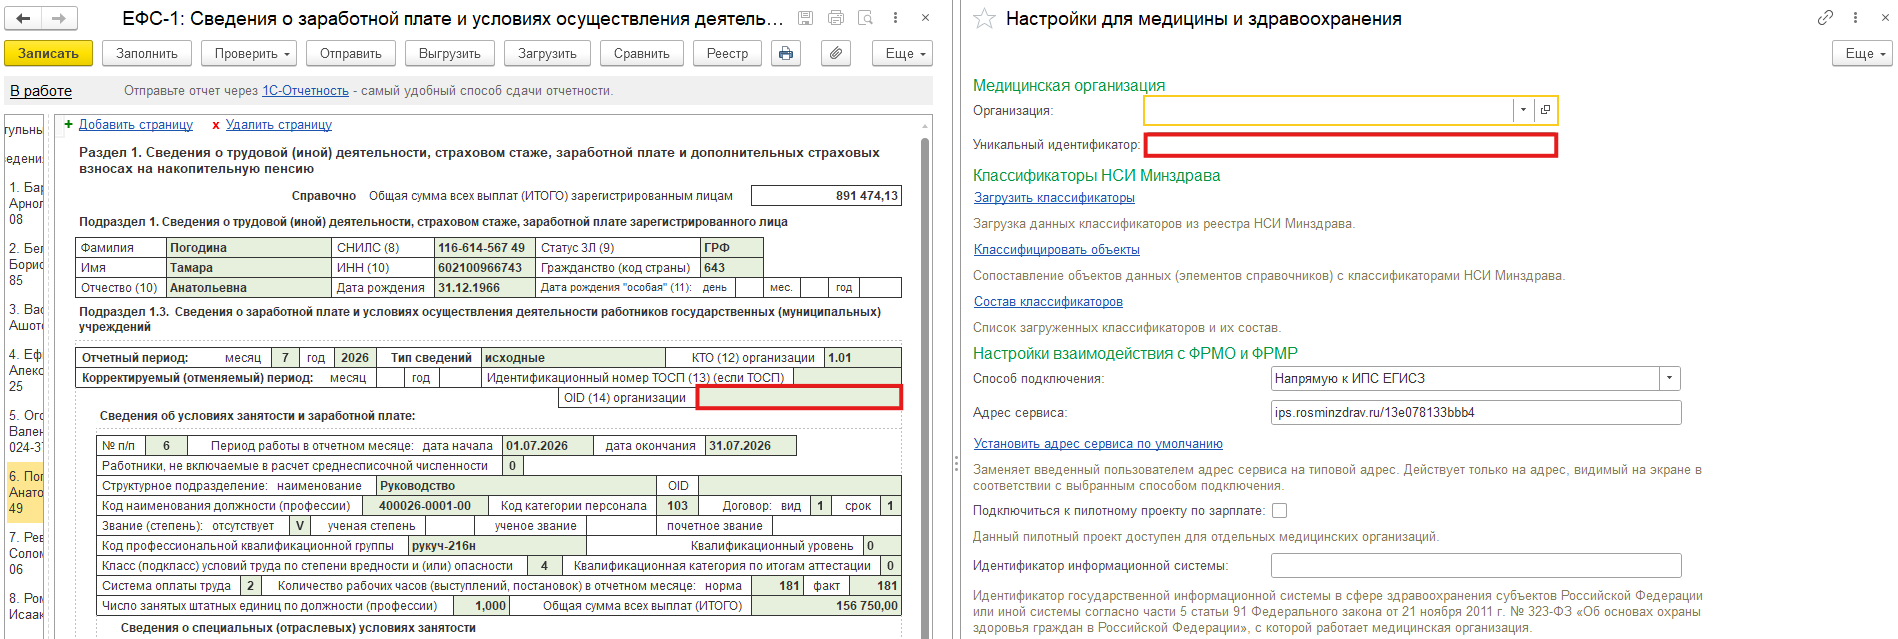The image size is (1898, 639).
Task: Click the Удалить страницу link
Action: 279,125
